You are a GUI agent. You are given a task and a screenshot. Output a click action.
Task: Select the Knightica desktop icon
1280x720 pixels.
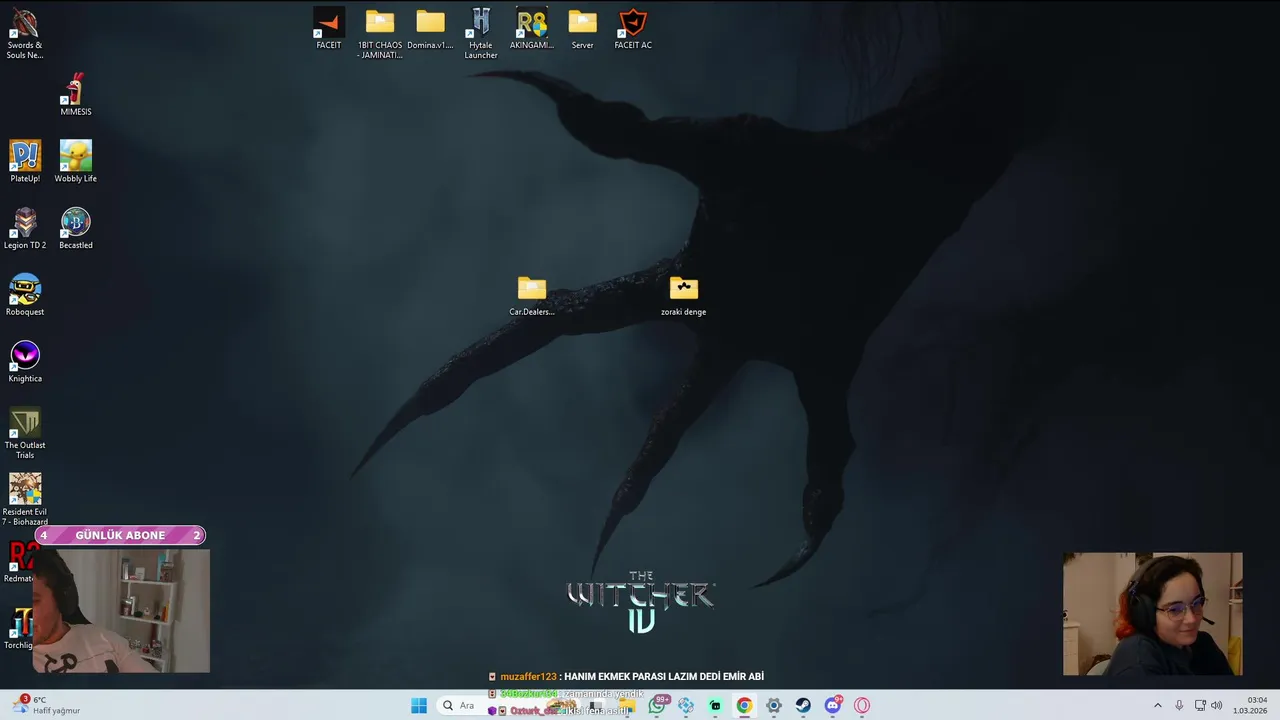[x=25, y=362]
